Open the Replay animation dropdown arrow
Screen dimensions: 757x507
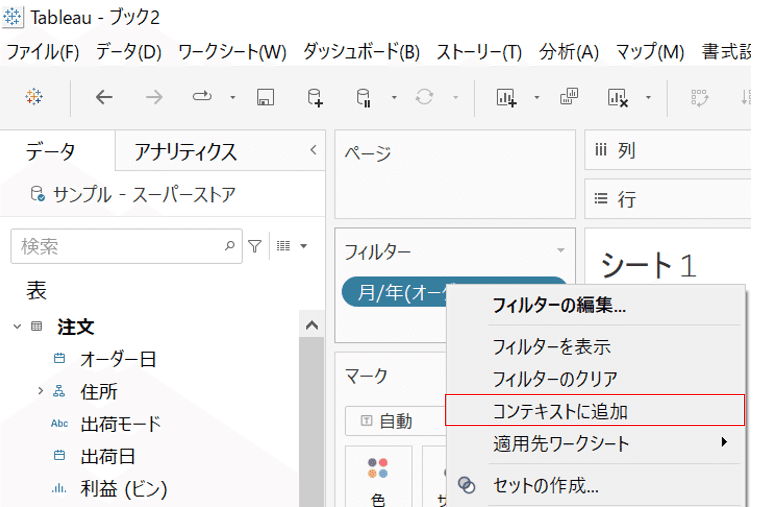click(x=233, y=98)
